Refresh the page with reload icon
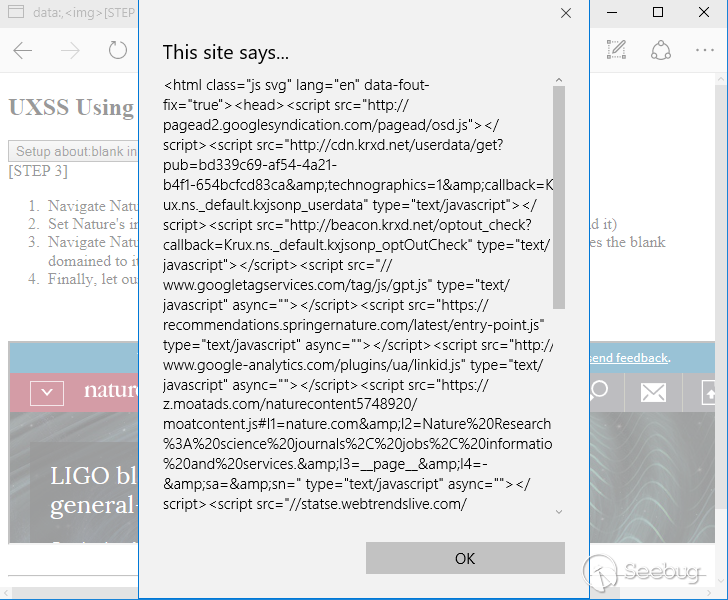 click(x=117, y=50)
